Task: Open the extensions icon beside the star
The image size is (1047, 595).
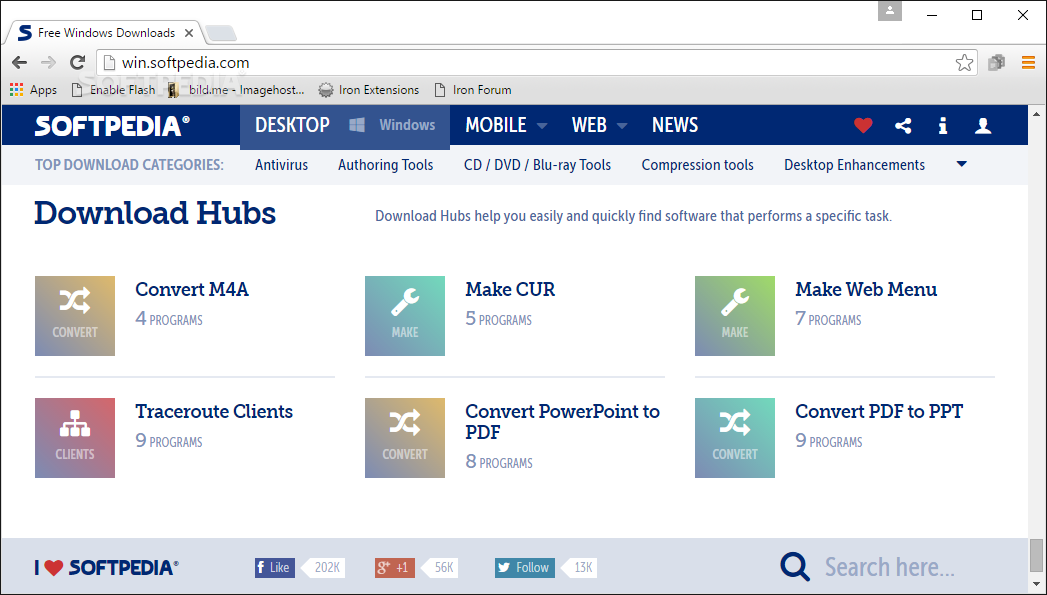Action: tap(997, 63)
